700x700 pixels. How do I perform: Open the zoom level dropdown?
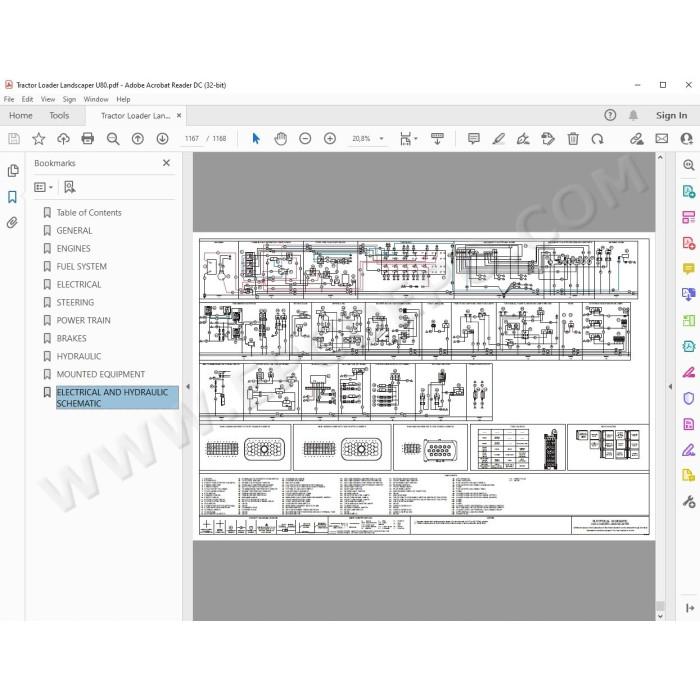tap(382, 139)
